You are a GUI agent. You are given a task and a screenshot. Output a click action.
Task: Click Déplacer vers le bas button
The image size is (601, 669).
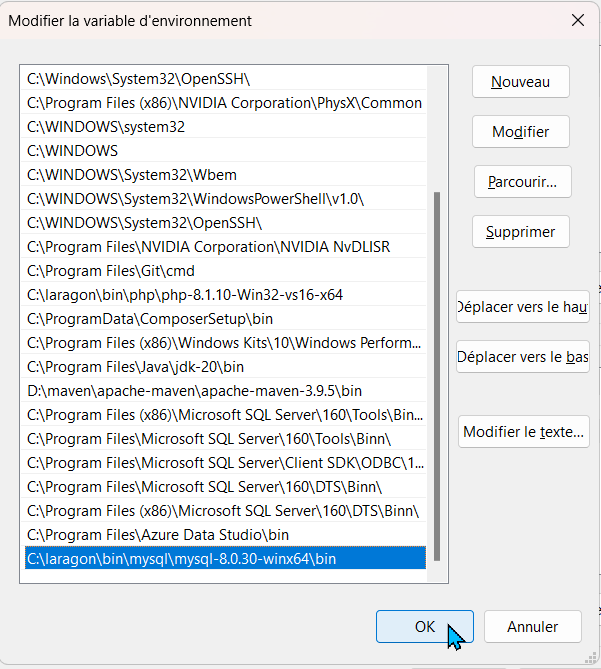click(x=522, y=356)
